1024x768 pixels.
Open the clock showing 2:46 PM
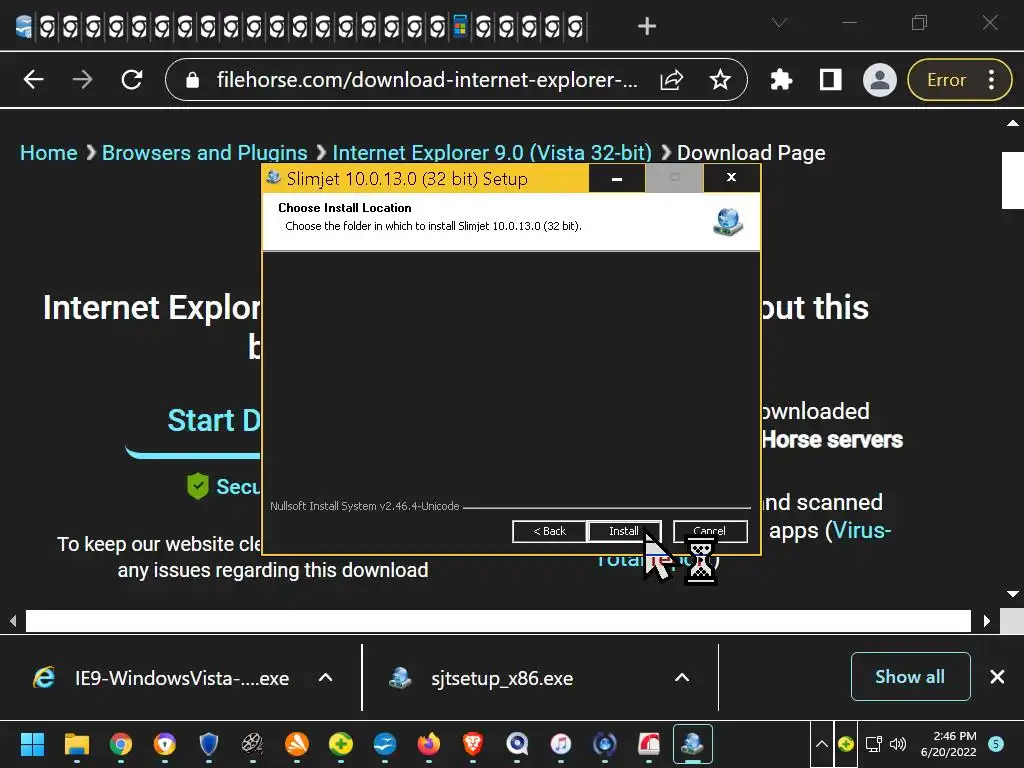pyautogui.click(x=948, y=744)
